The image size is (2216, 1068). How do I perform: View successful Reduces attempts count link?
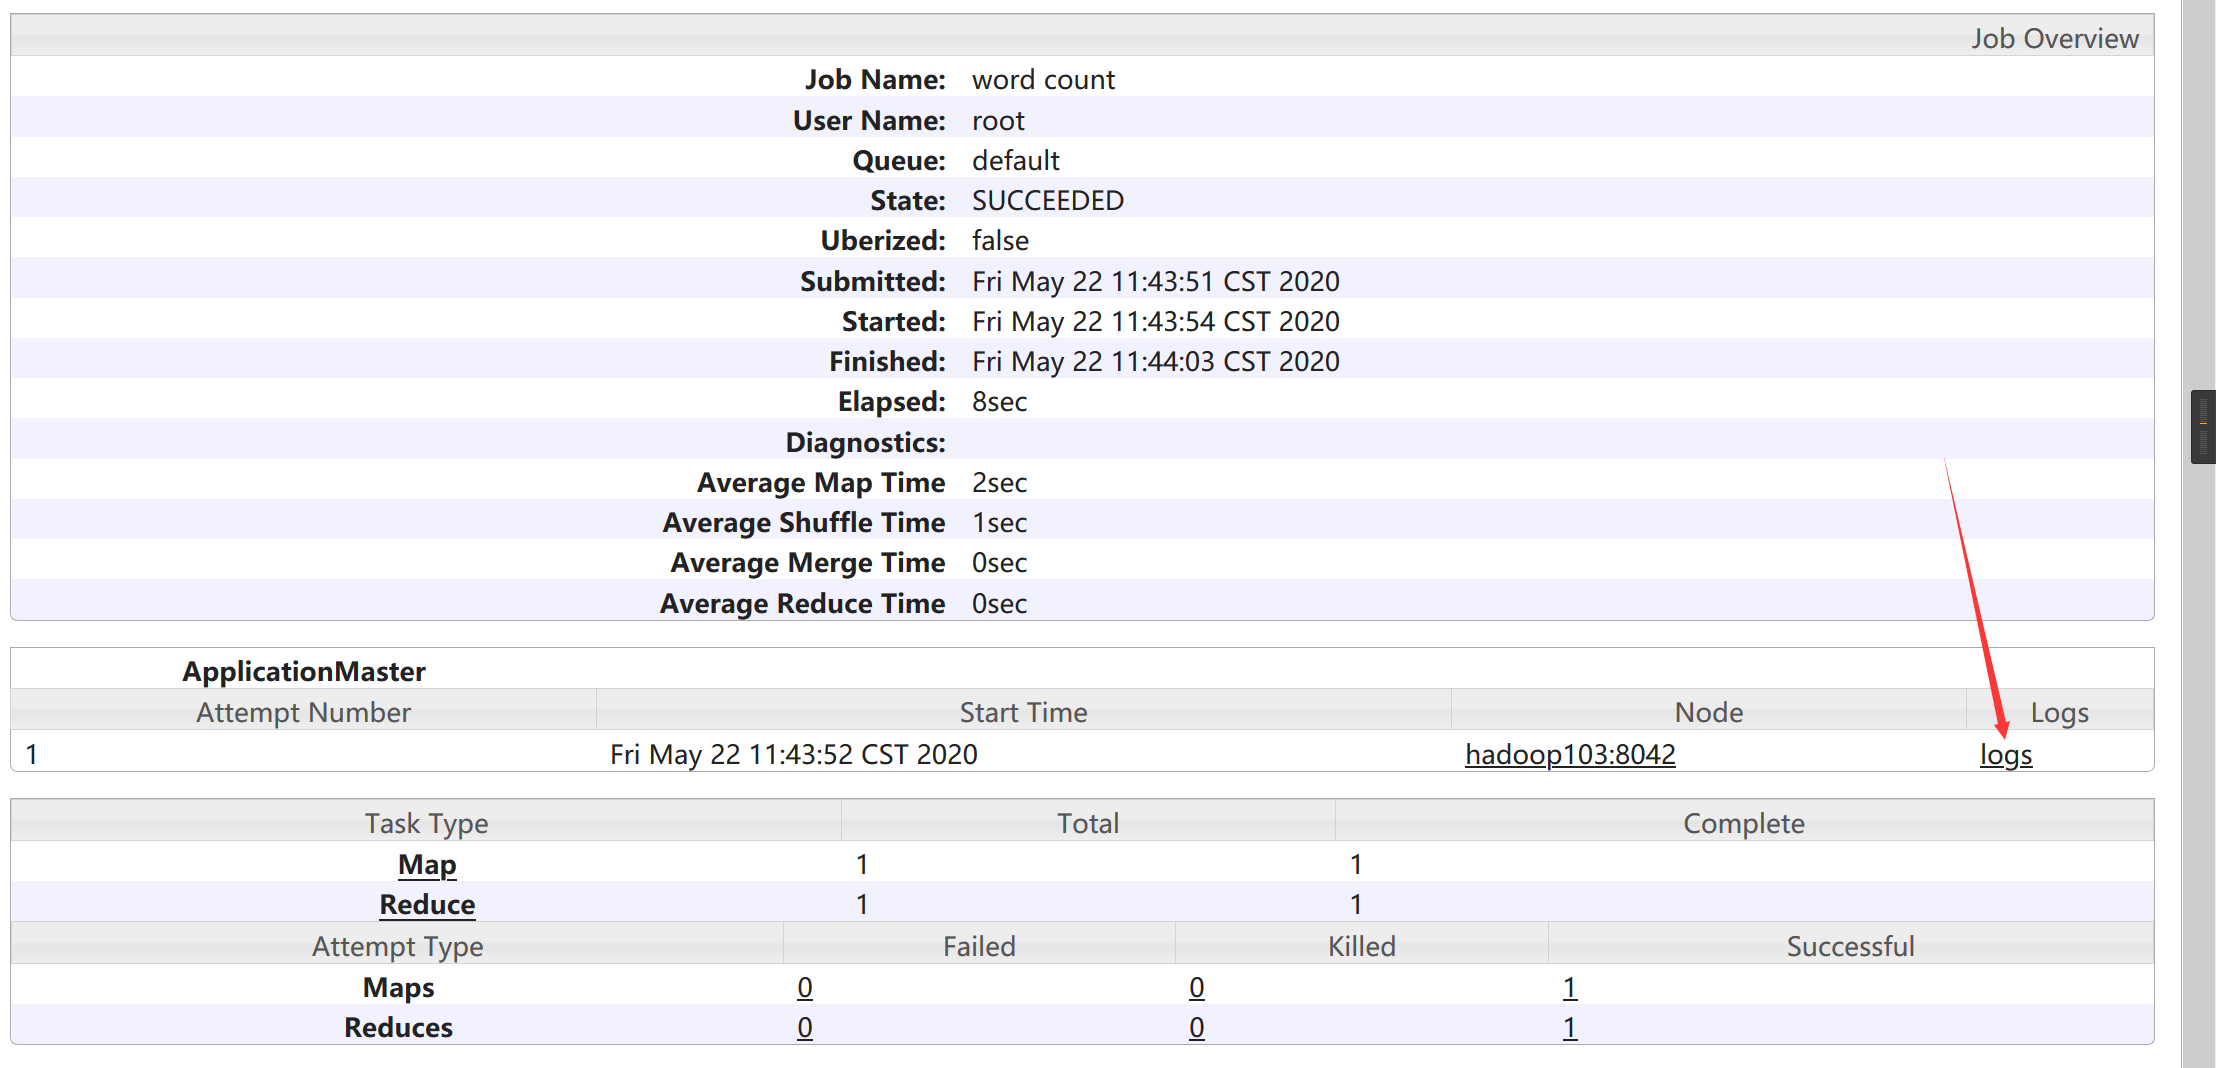click(1570, 1027)
